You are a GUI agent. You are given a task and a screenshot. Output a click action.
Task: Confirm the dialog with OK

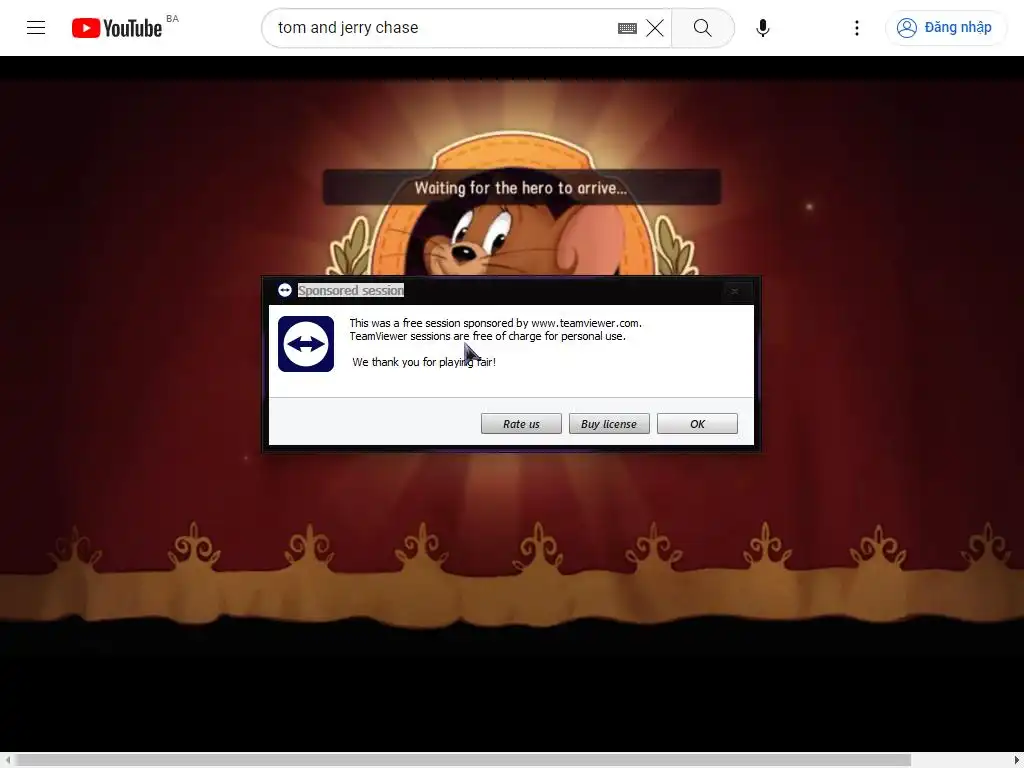(697, 423)
